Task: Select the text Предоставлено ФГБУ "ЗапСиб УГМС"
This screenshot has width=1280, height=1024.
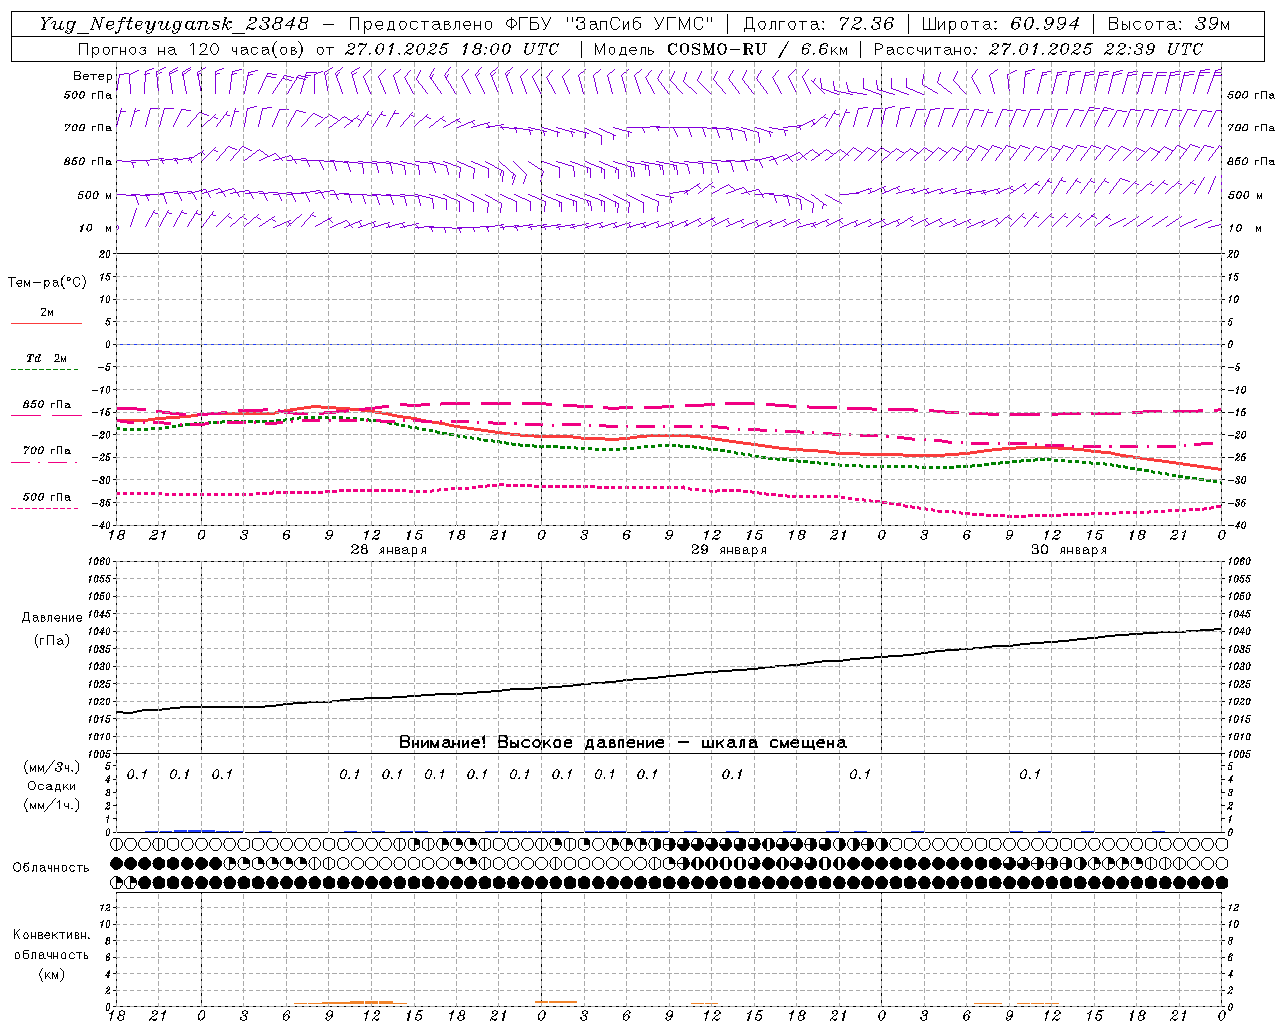Action: pyautogui.click(x=531, y=24)
